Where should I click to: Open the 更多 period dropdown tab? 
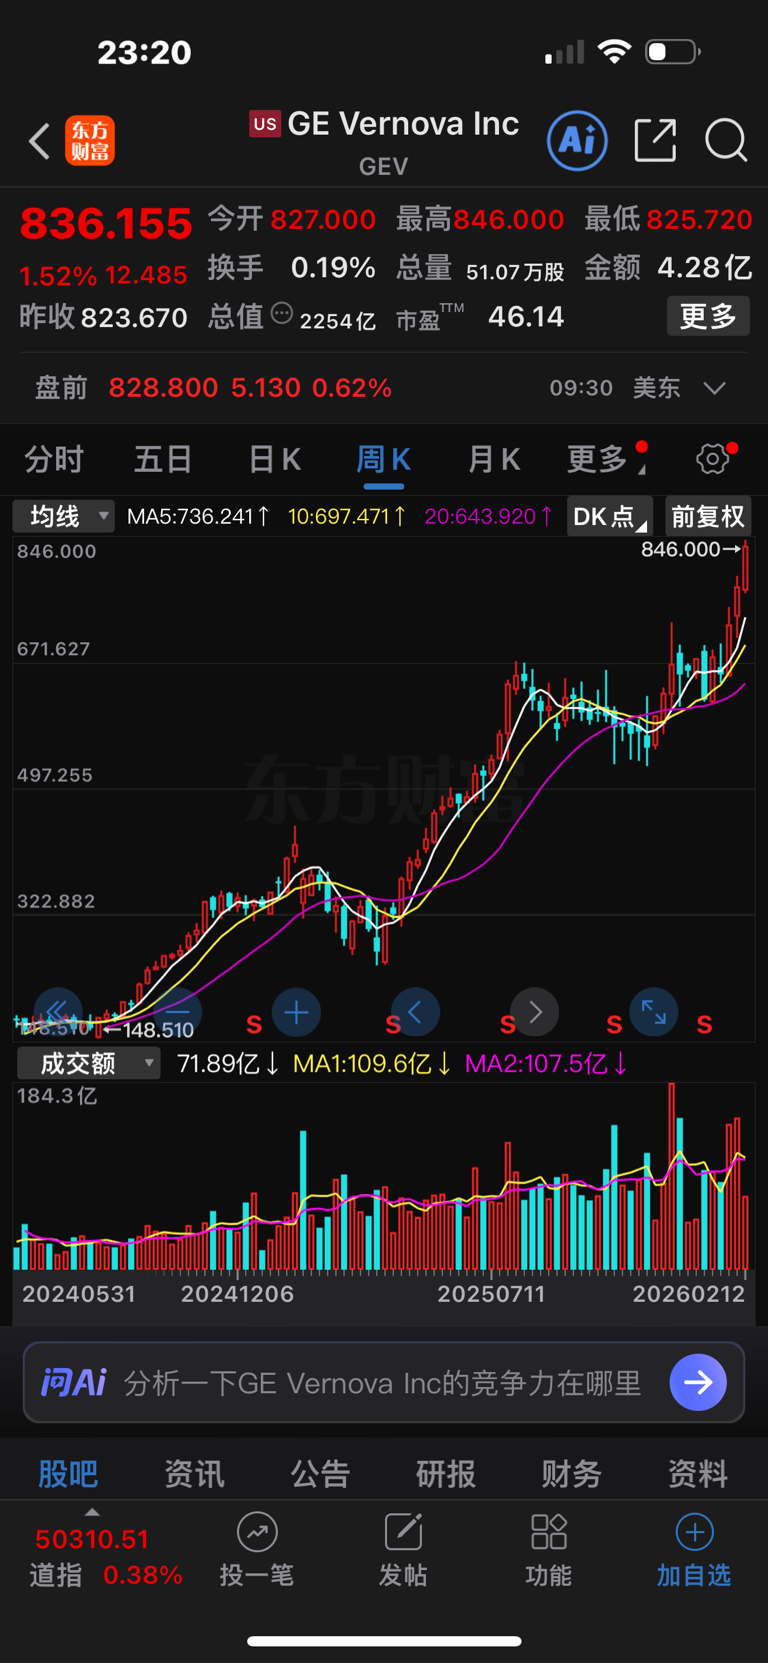tap(607, 459)
